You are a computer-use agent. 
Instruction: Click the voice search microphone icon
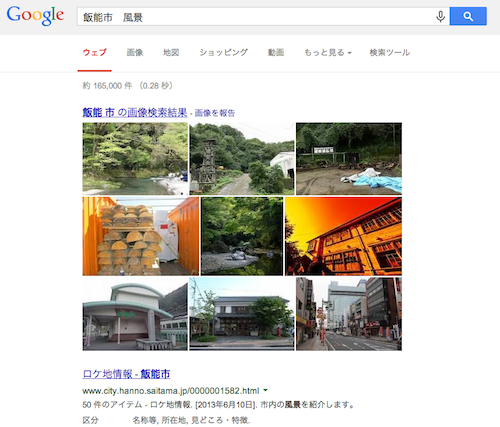tap(440, 16)
